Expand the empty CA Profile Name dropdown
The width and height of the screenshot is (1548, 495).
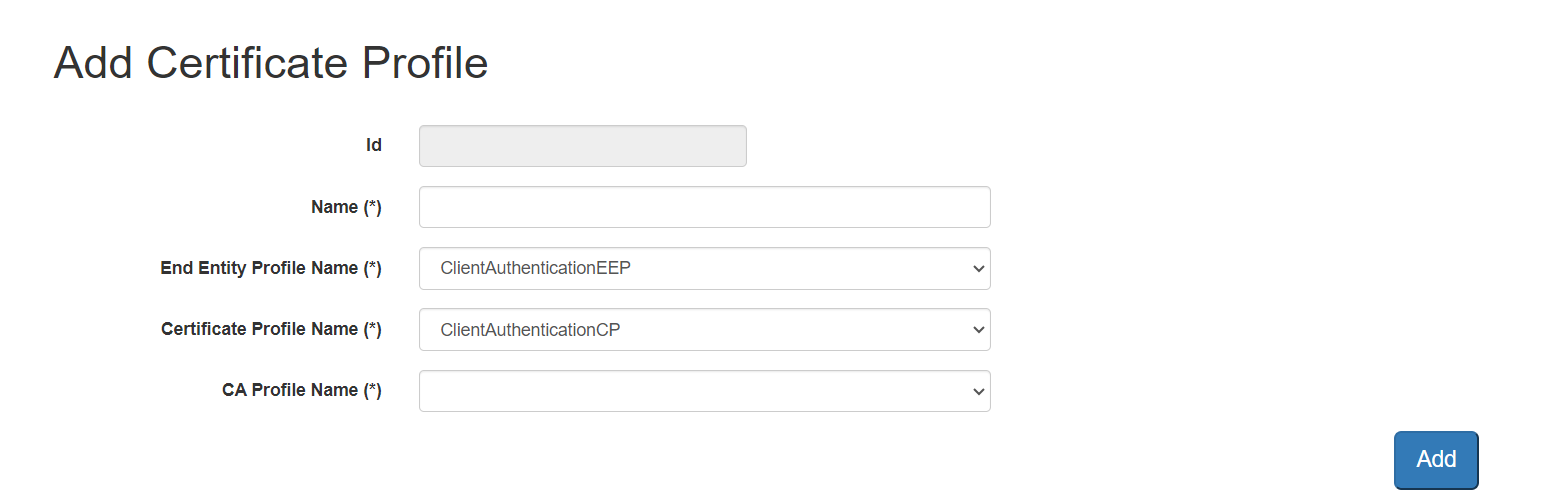click(704, 390)
